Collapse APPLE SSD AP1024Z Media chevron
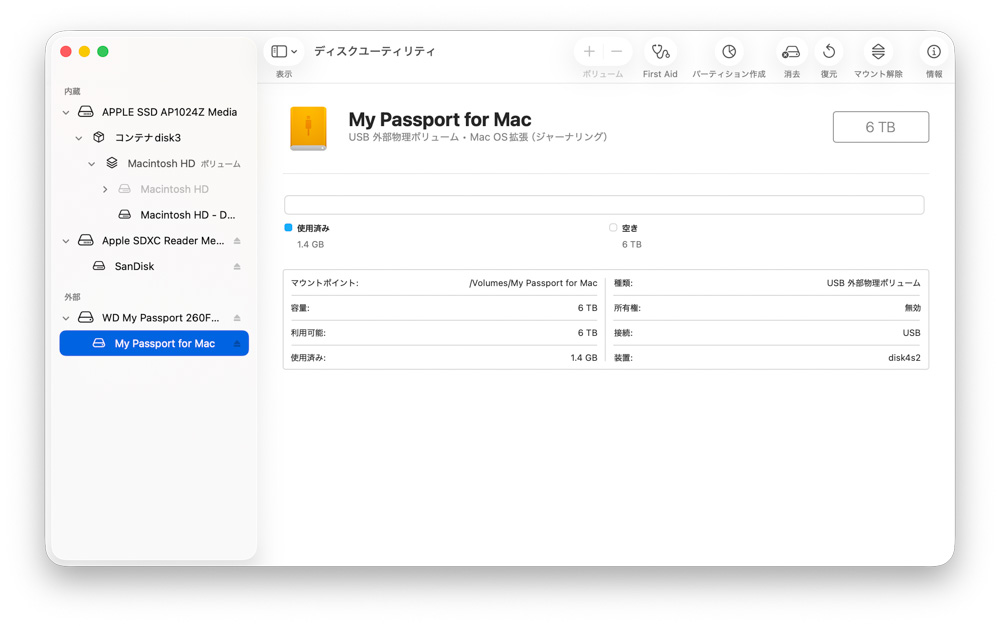Viewport: 1000px width, 626px height. tap(66, 113)
